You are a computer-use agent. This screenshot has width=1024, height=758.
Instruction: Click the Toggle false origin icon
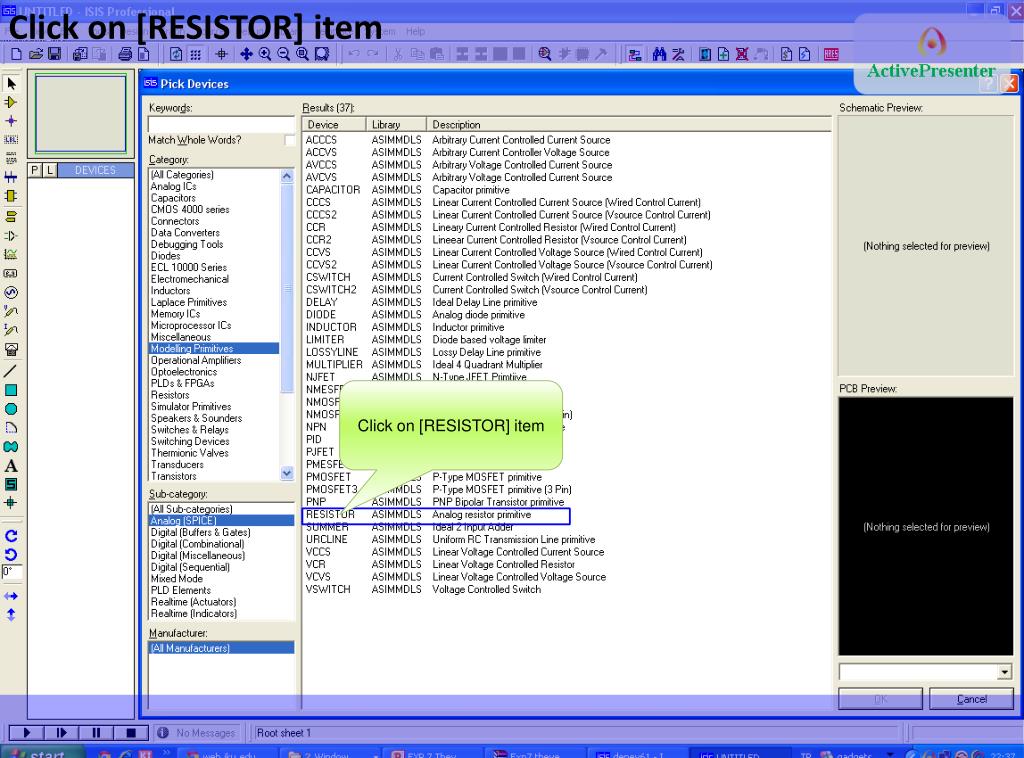tap(221, 54)
